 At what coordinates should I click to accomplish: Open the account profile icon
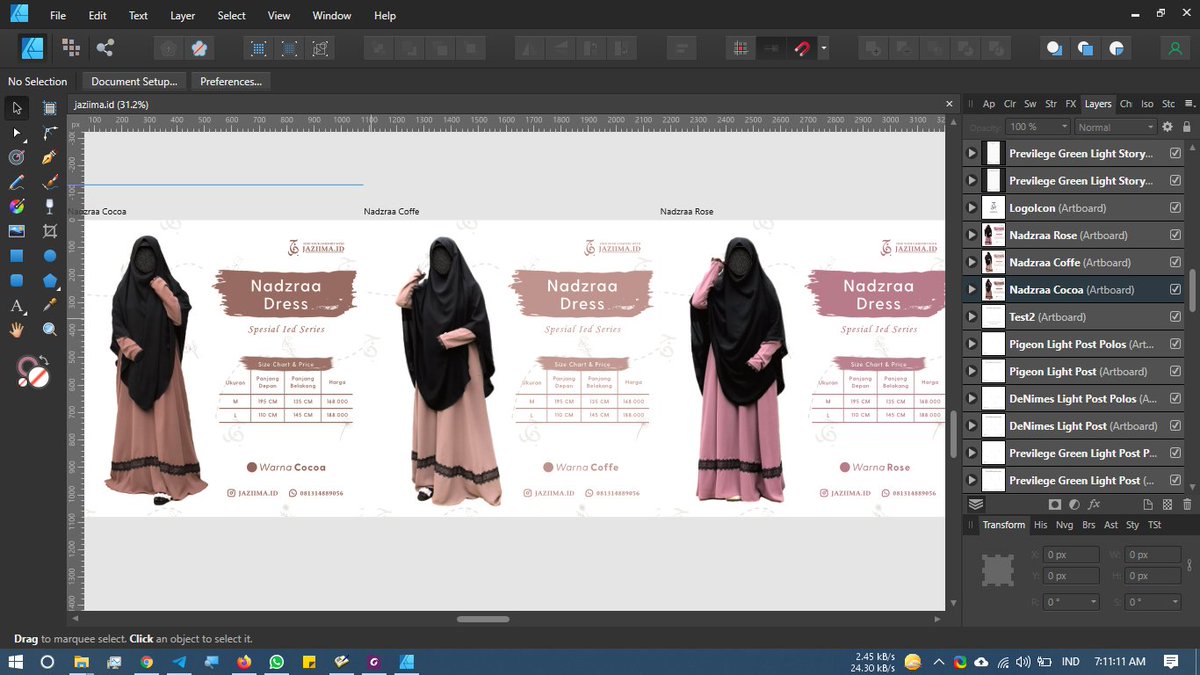click(x=1174, y=47)
